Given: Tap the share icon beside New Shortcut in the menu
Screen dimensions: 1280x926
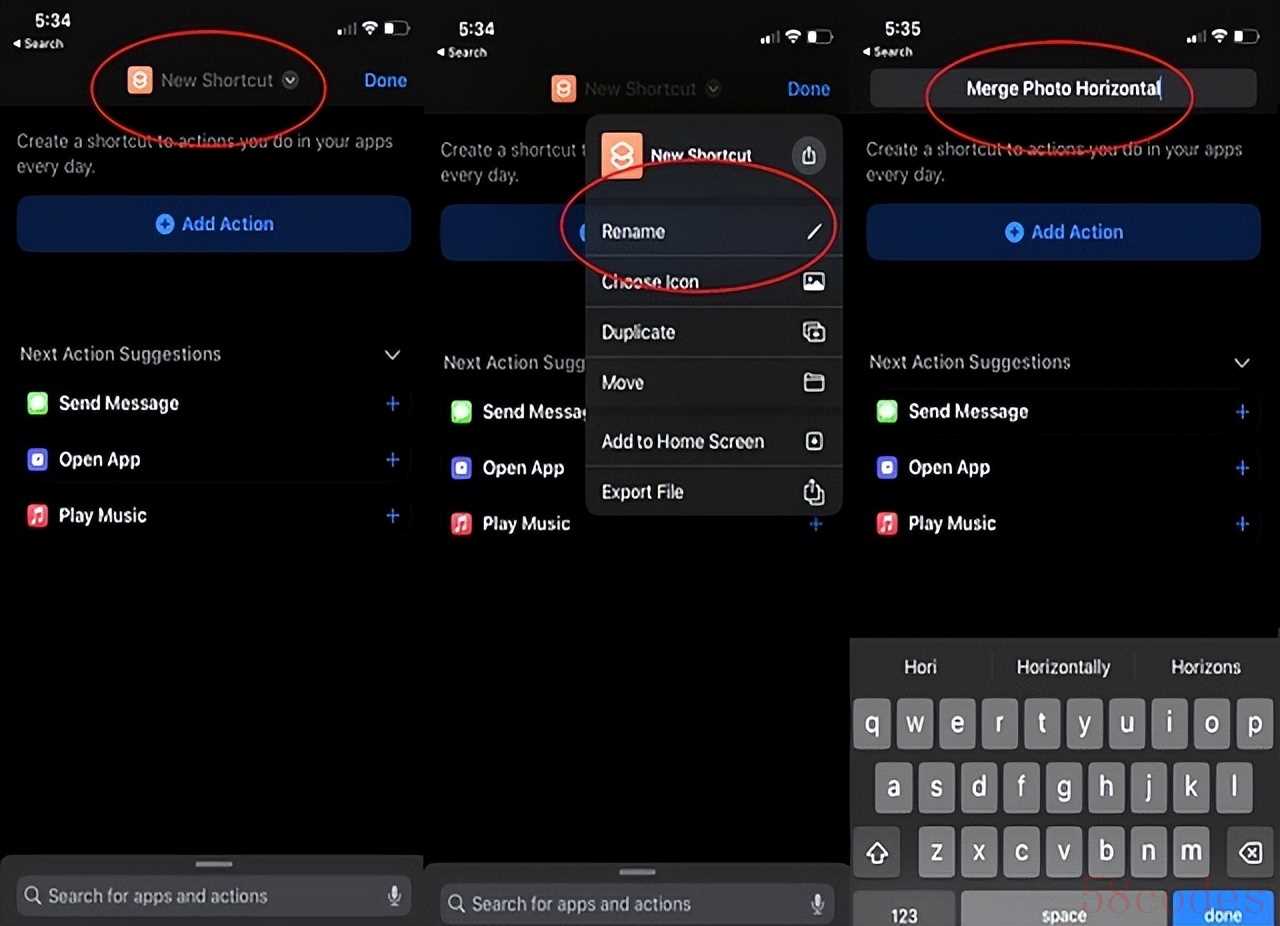Looking at the screenshot, I should (x=809, y=156).
